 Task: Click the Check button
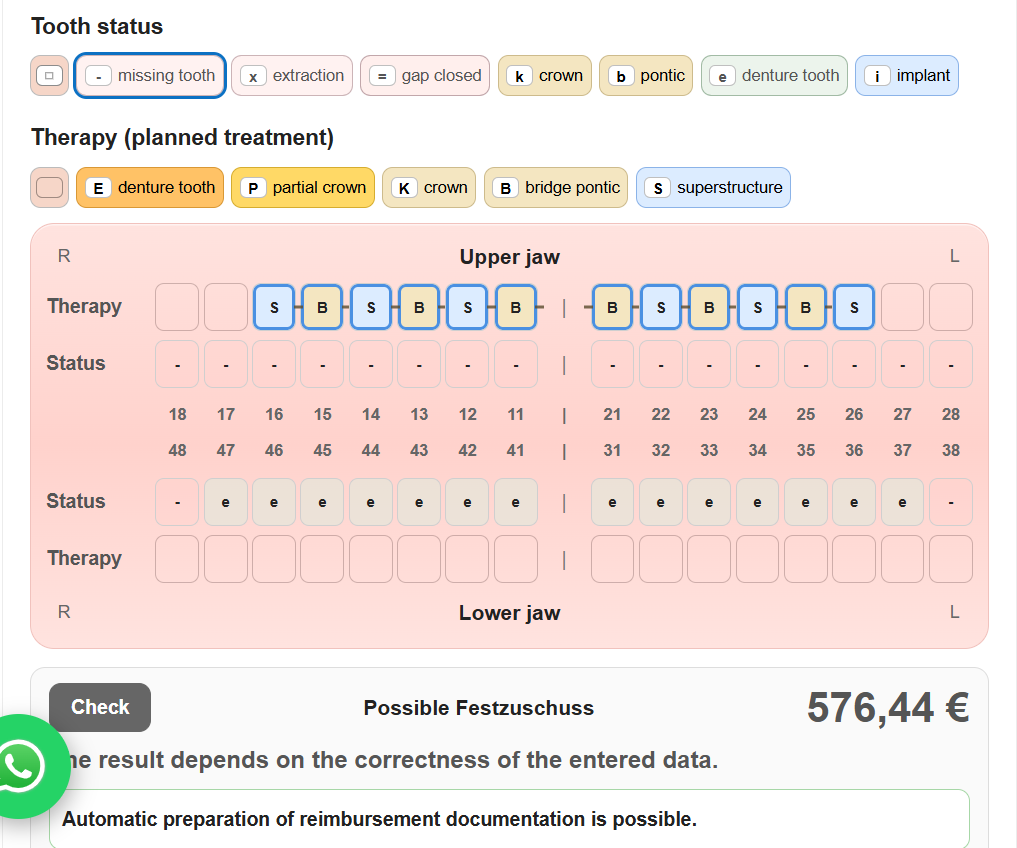100,707
